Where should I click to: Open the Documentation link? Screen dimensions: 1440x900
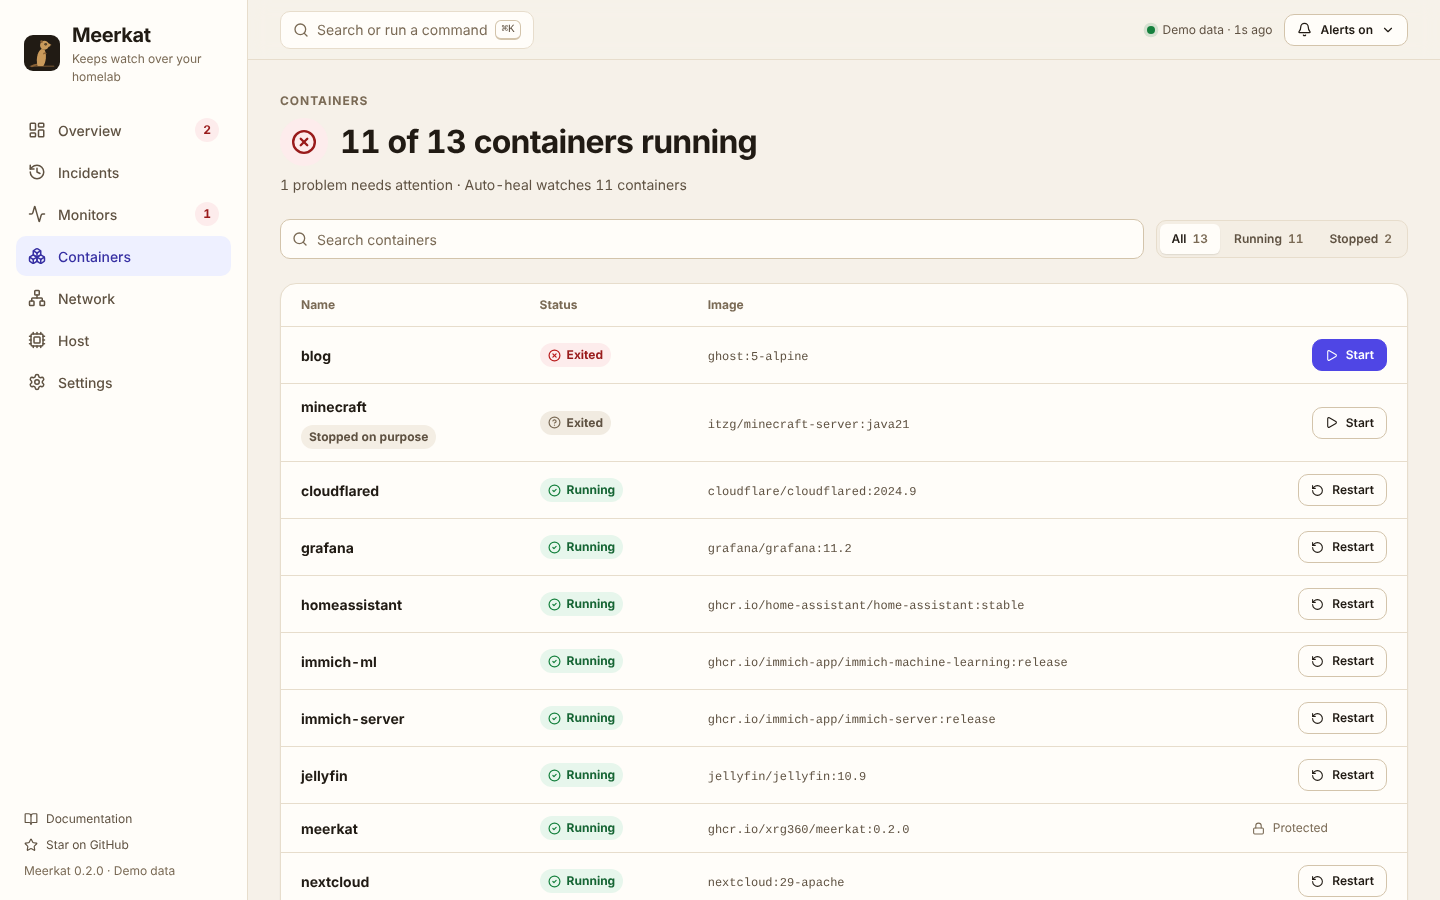[78, 819]
